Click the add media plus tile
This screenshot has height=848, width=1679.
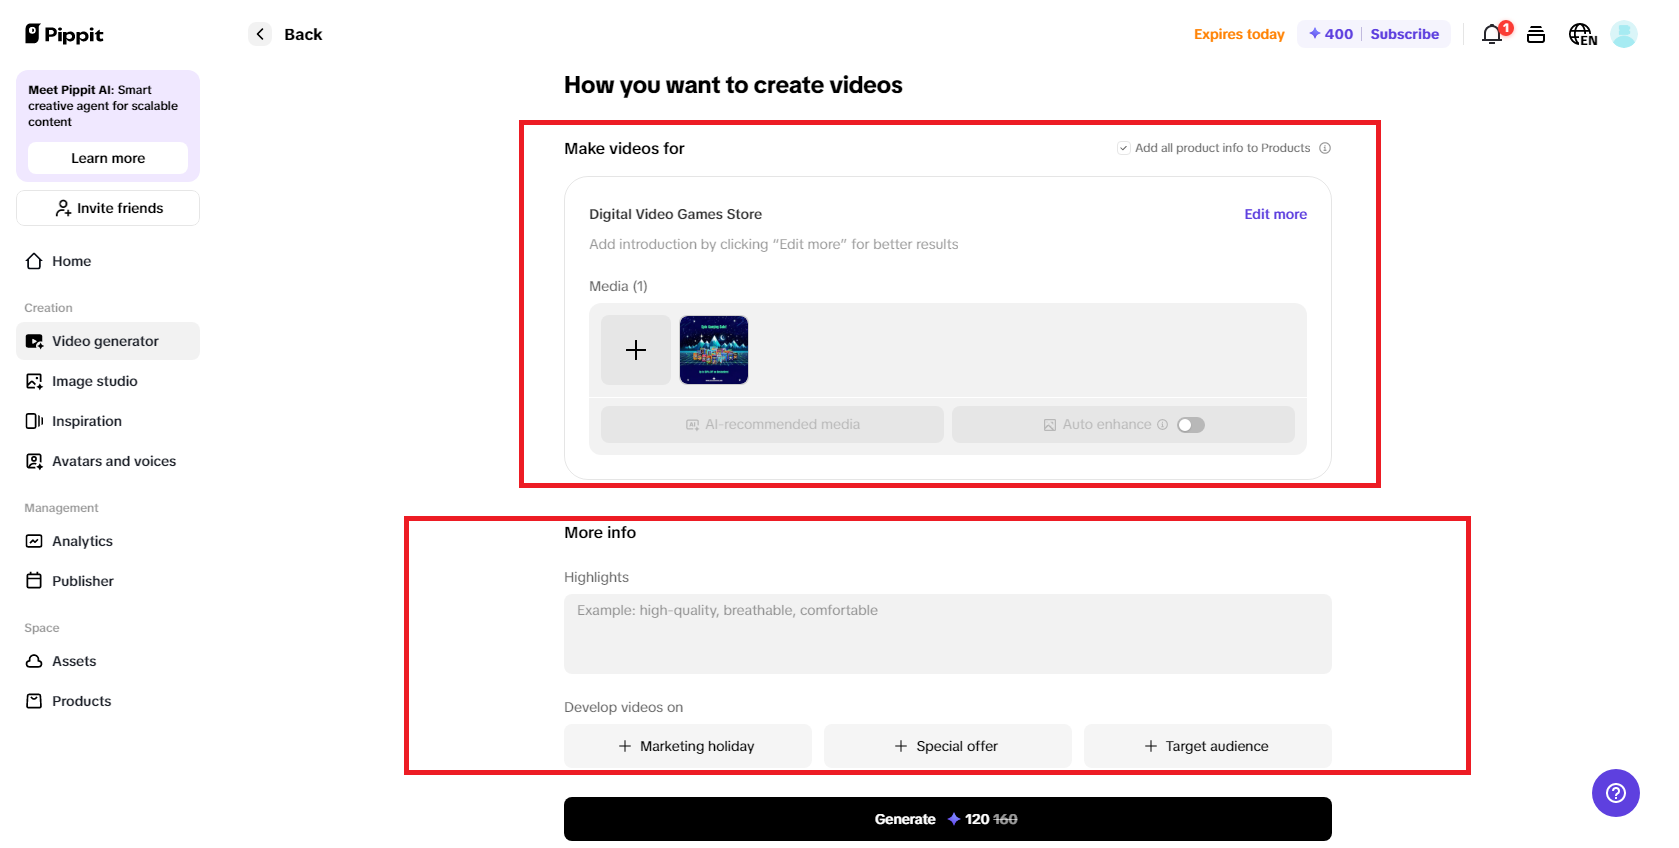[636, 350]
